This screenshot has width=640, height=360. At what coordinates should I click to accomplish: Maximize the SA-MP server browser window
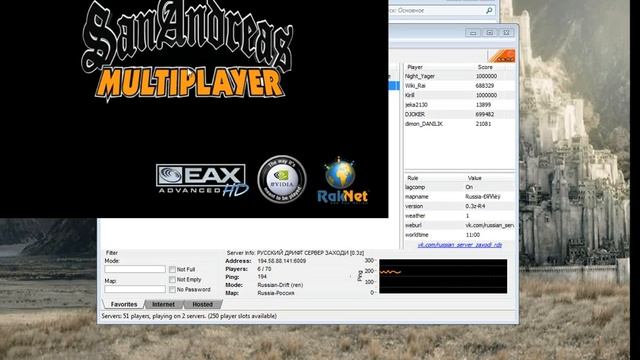490,33
